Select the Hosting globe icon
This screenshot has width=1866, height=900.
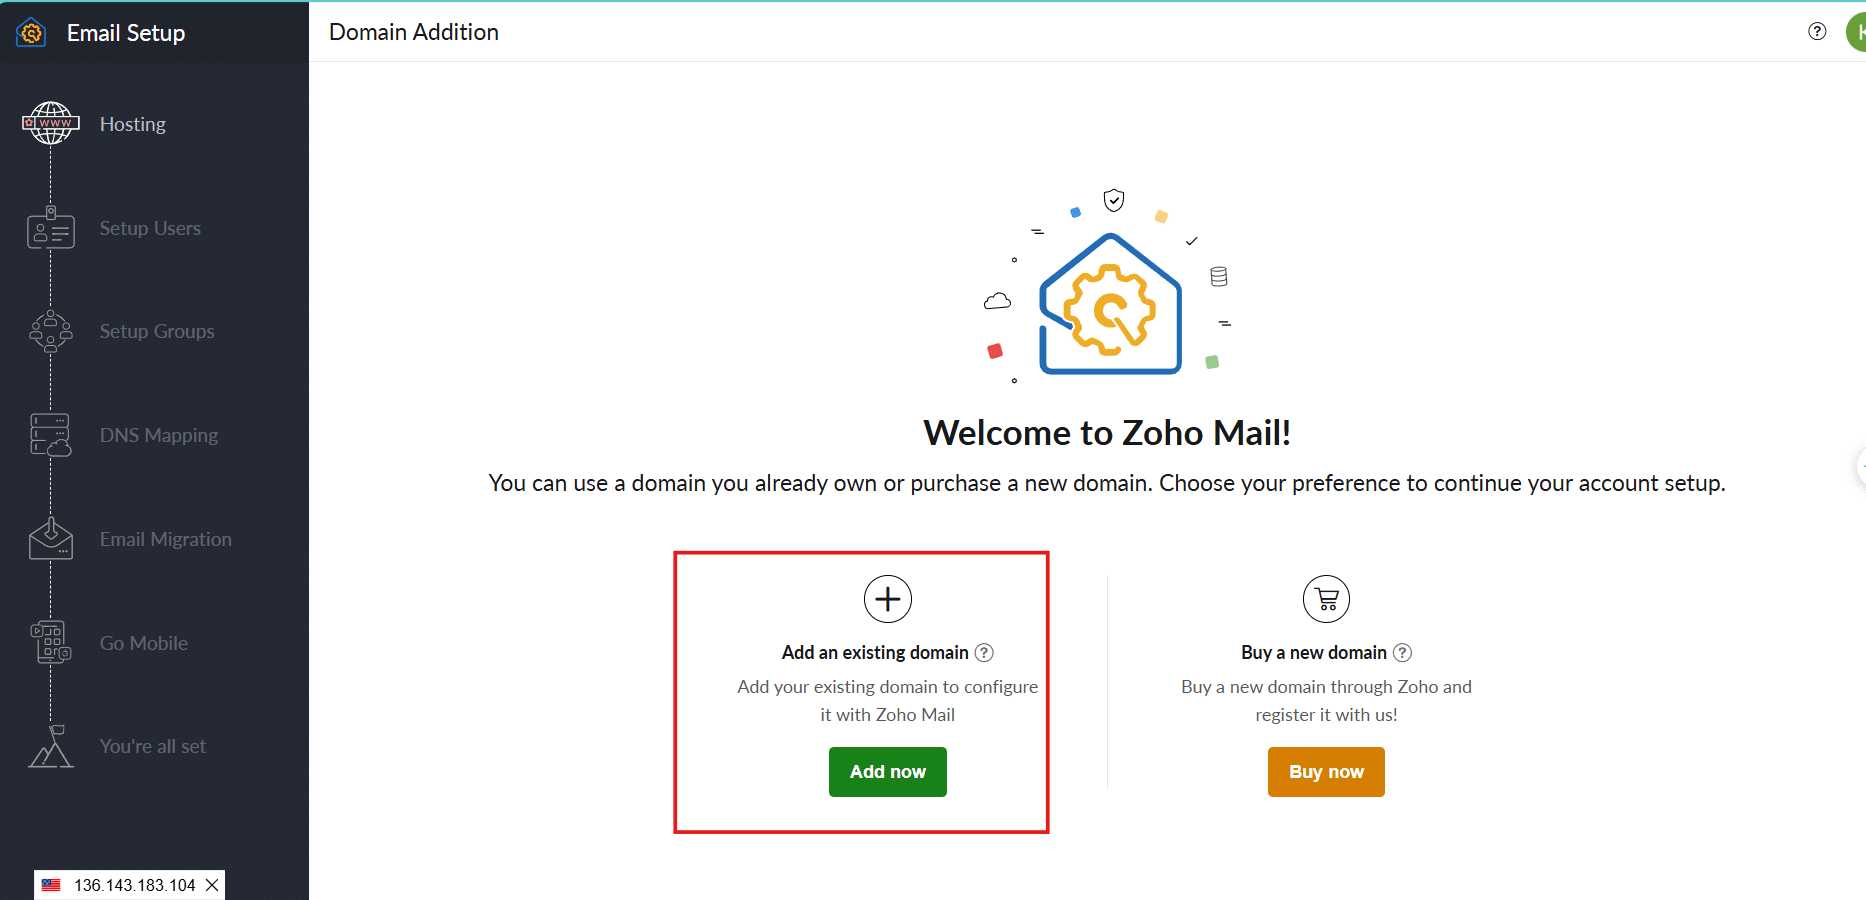click(51, 124)
